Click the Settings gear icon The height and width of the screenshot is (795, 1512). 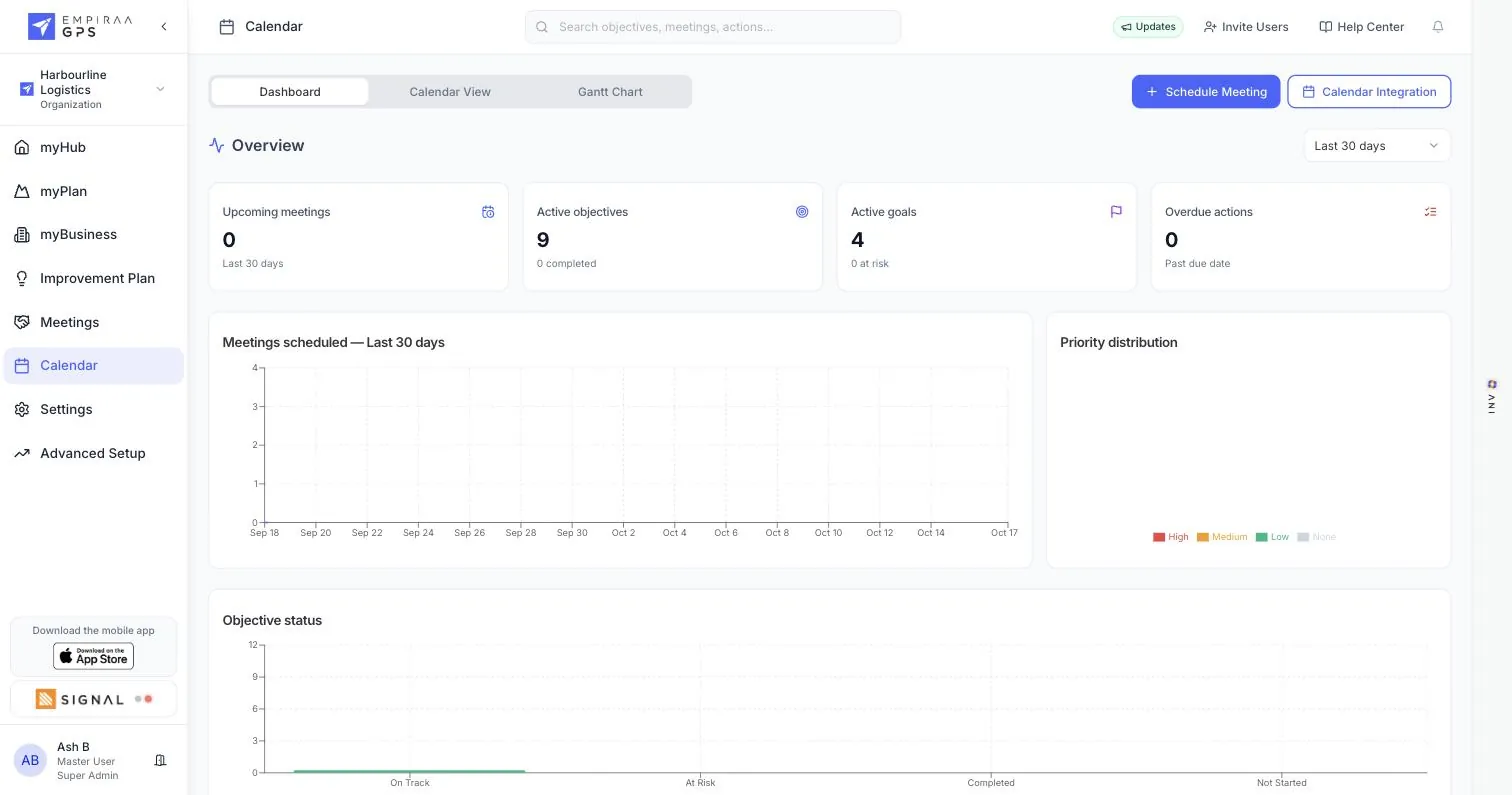point(22,409)
